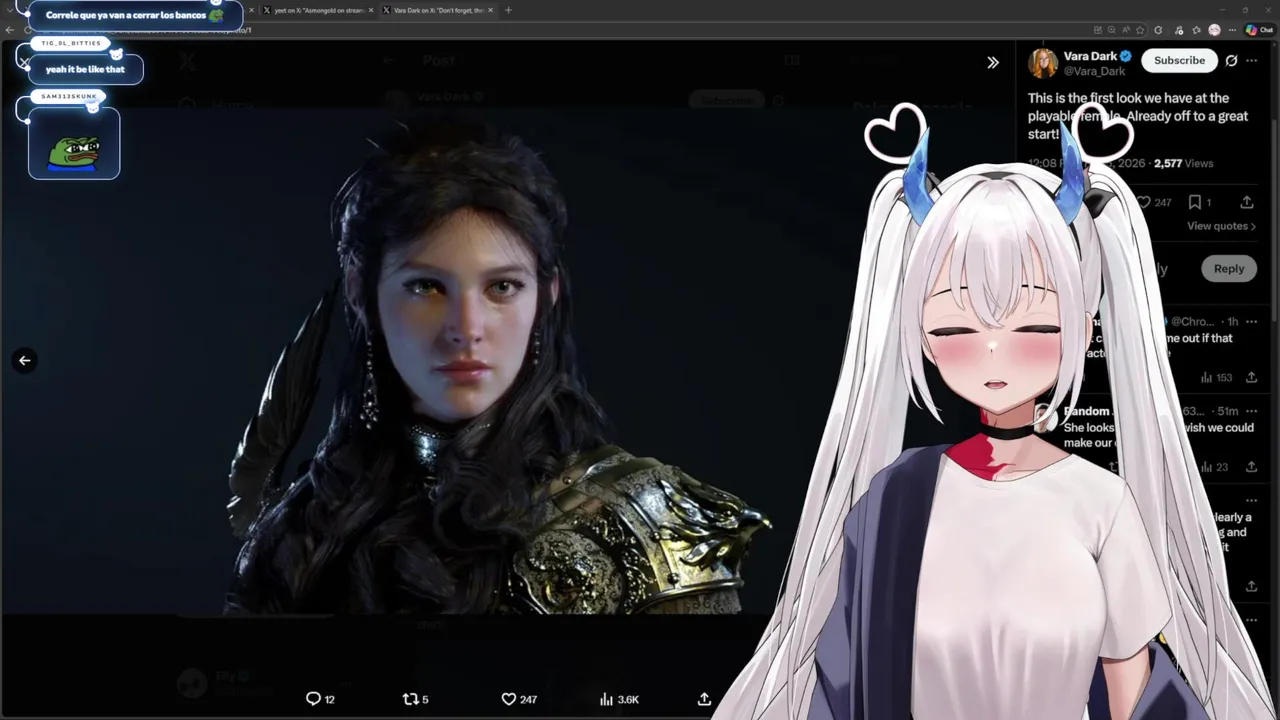
Task: Click the share icon below the image
Action: click(x=704, y=699)
